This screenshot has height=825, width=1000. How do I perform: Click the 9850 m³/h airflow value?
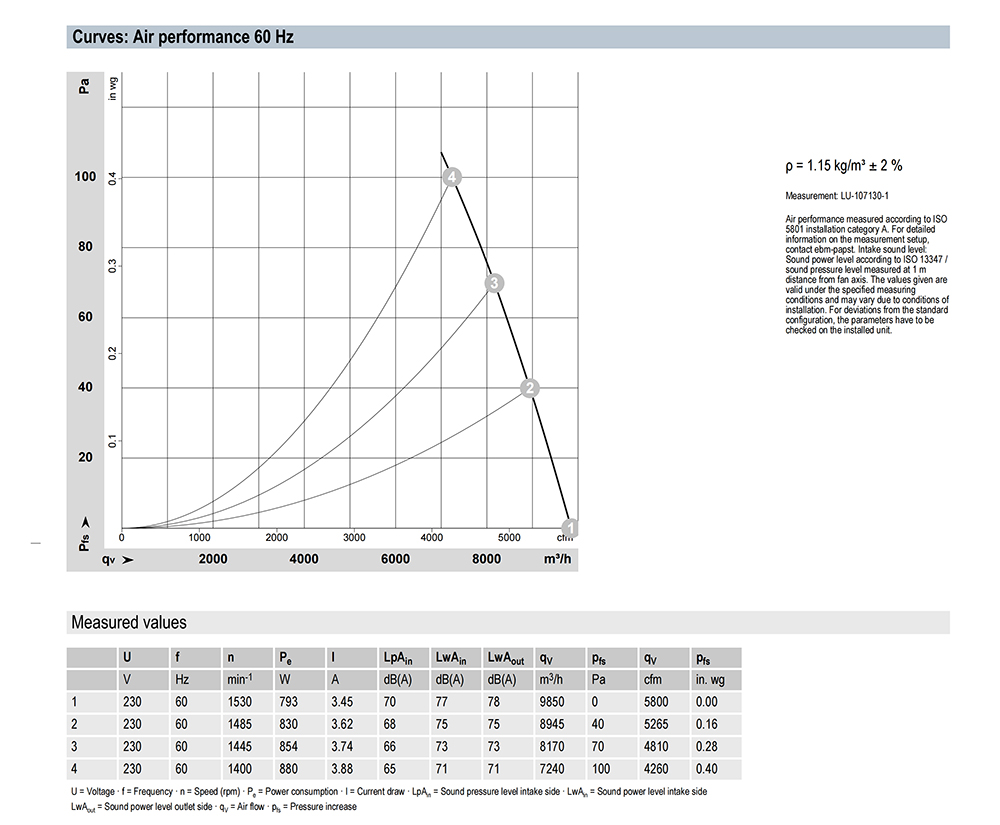[x=553, y=703]
